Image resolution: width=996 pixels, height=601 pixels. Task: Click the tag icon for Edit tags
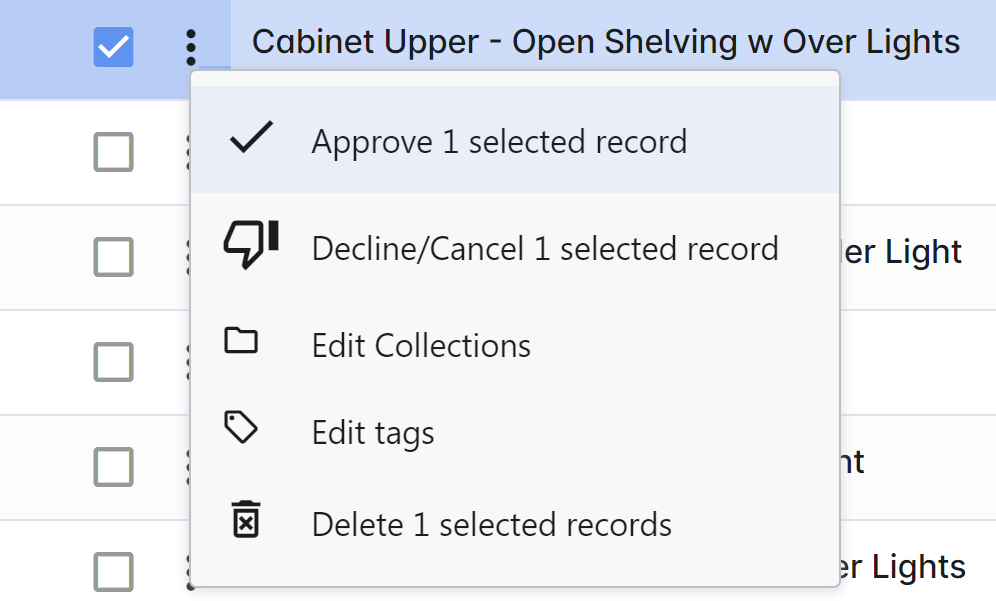pyautogui.click(x=241, y=430)
